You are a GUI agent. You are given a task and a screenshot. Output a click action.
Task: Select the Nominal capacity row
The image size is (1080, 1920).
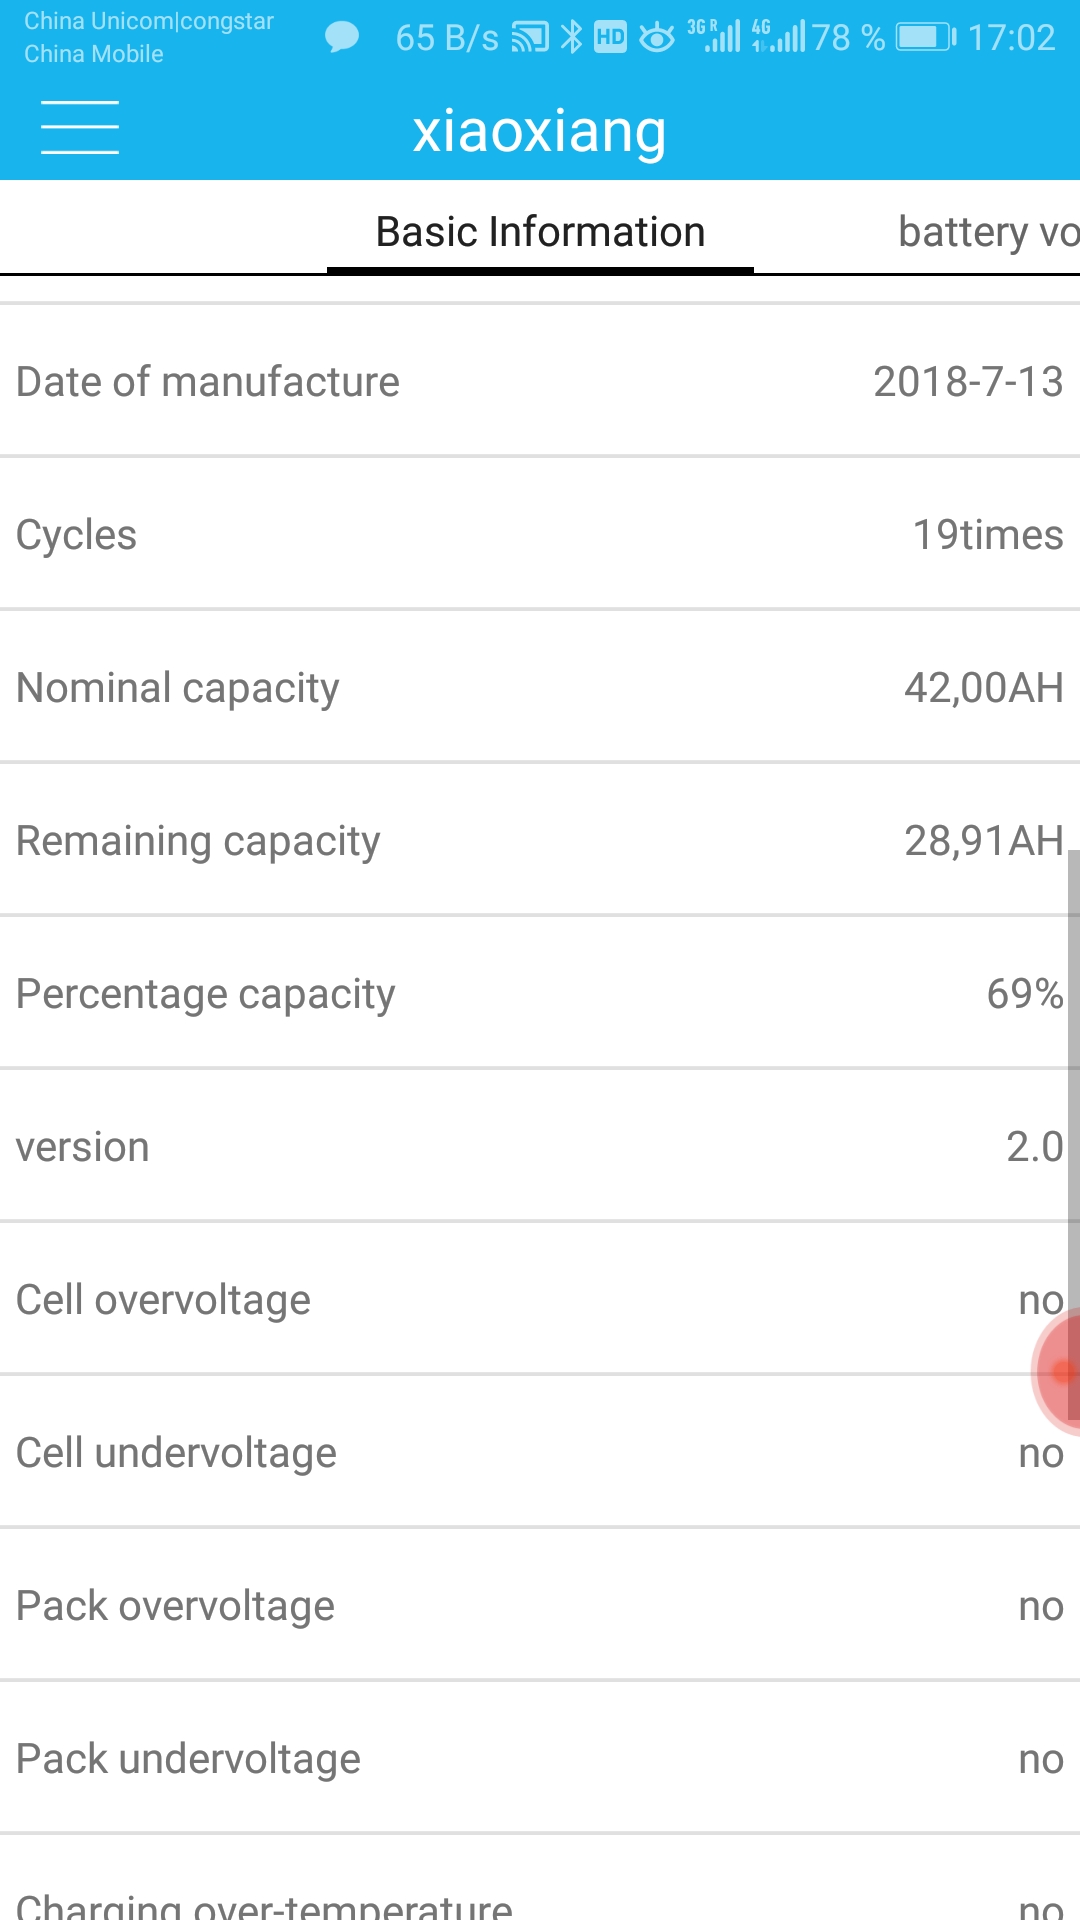pos(540,688)
